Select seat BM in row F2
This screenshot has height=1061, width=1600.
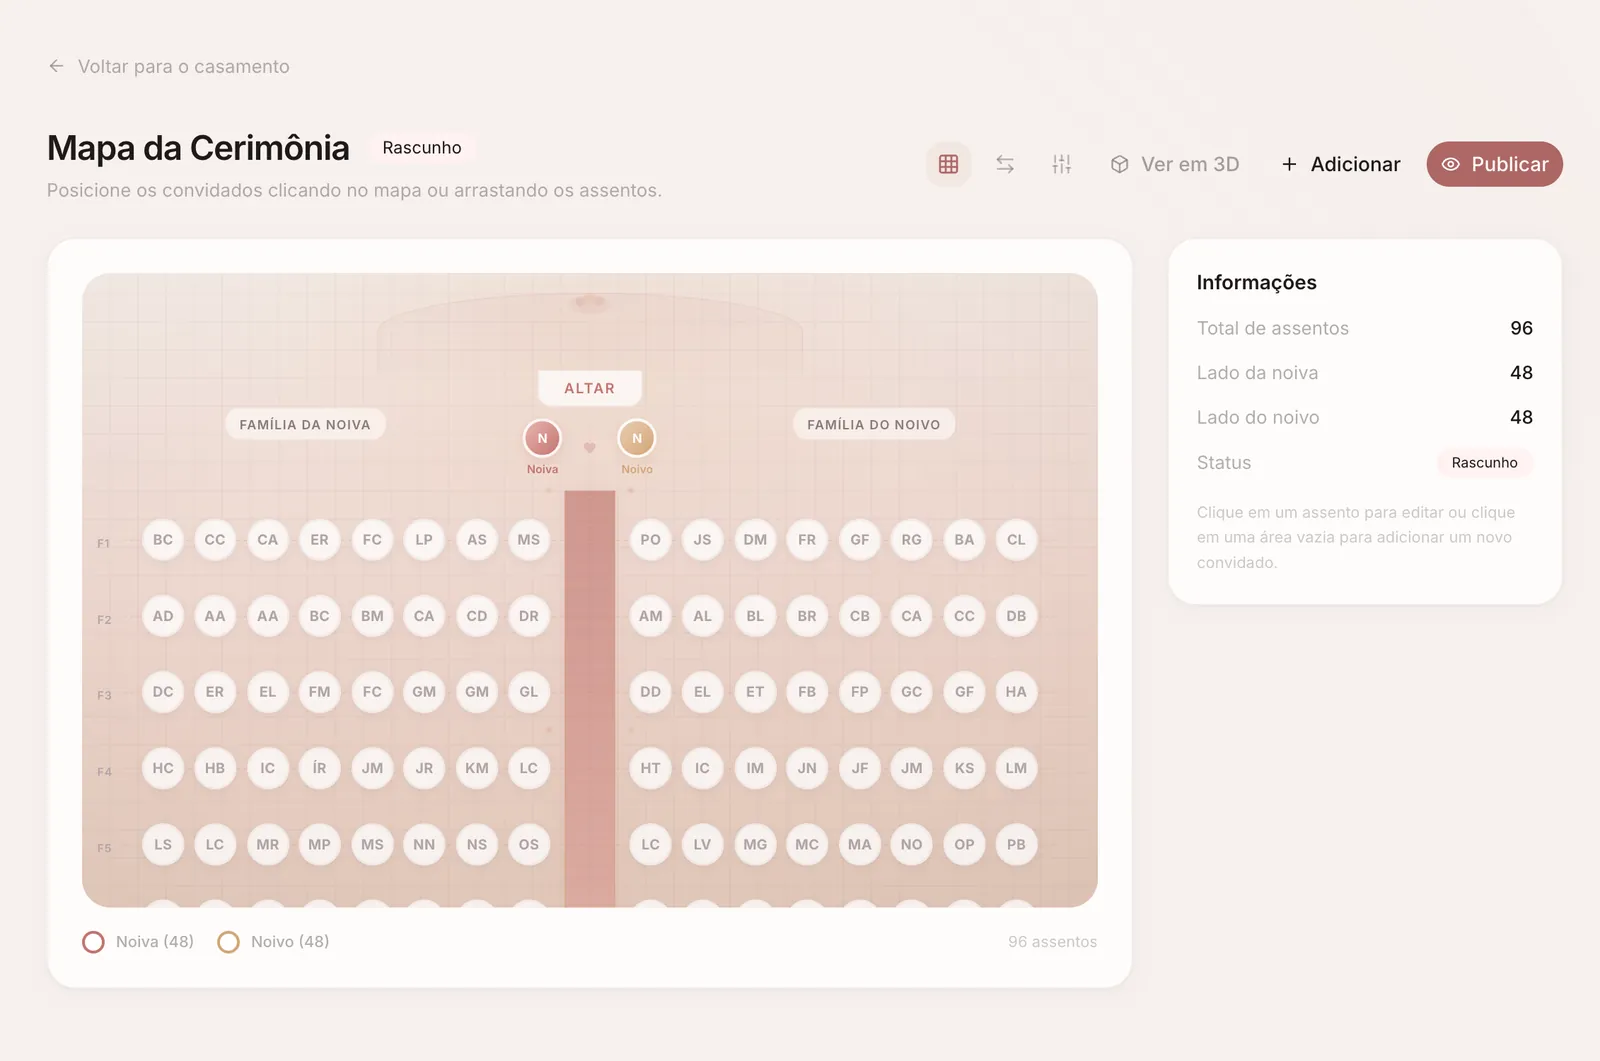pos(372,616)
